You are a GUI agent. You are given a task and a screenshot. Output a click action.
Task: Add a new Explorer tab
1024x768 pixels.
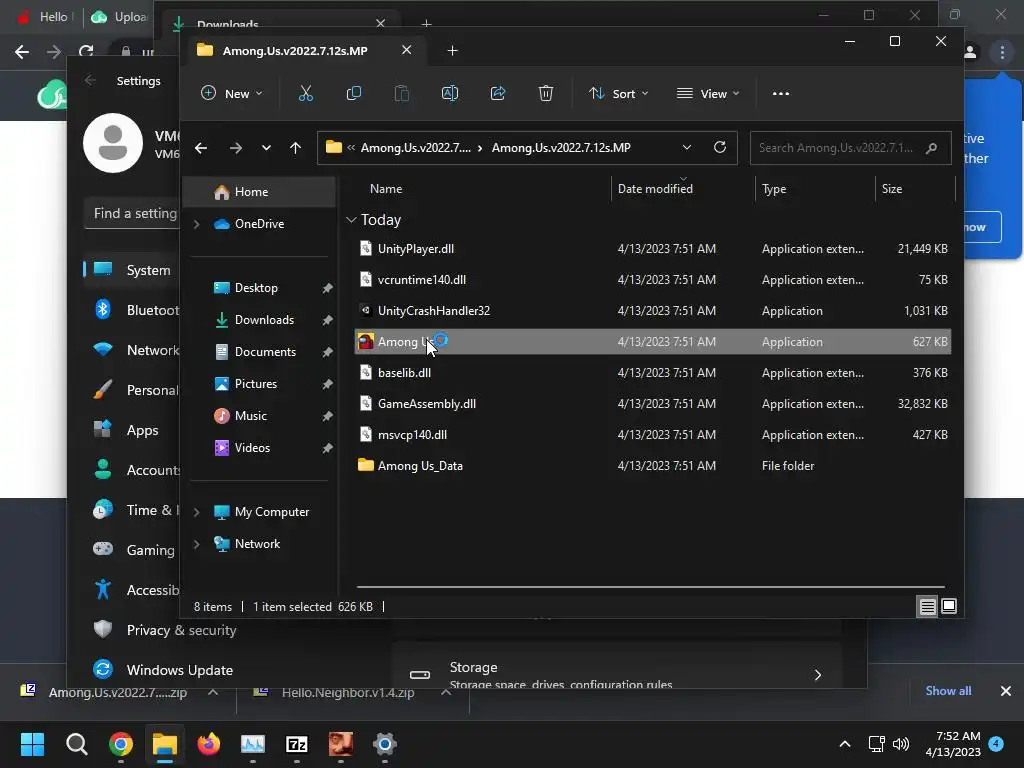pos(453,50)
